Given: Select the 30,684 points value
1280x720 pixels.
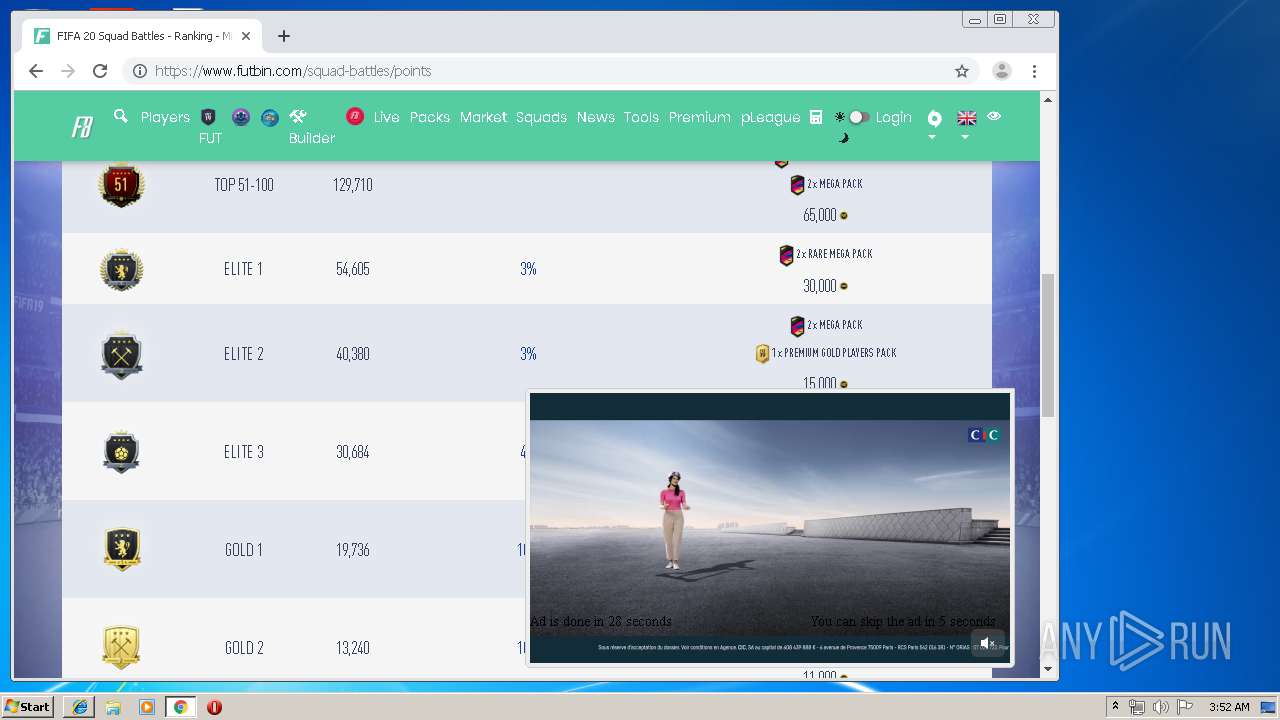Looking at the screenshot, I should (352, 452).
